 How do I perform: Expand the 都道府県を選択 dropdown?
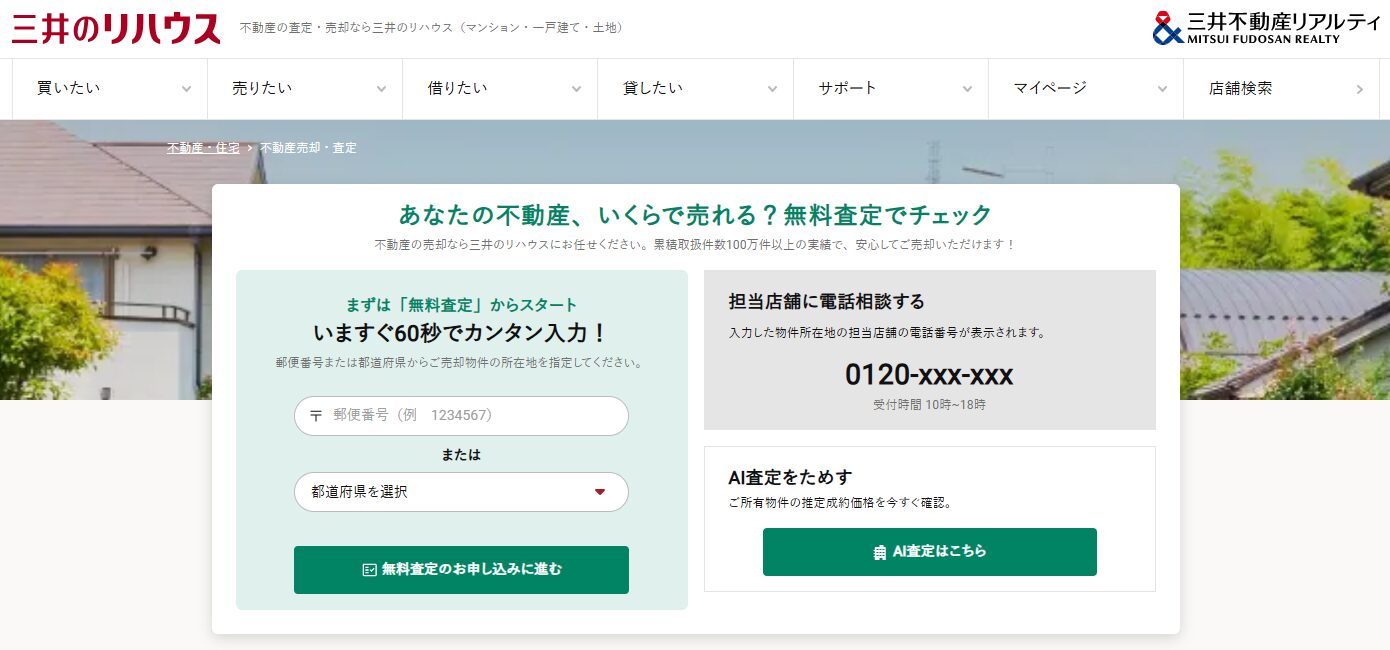coord(460,491)
